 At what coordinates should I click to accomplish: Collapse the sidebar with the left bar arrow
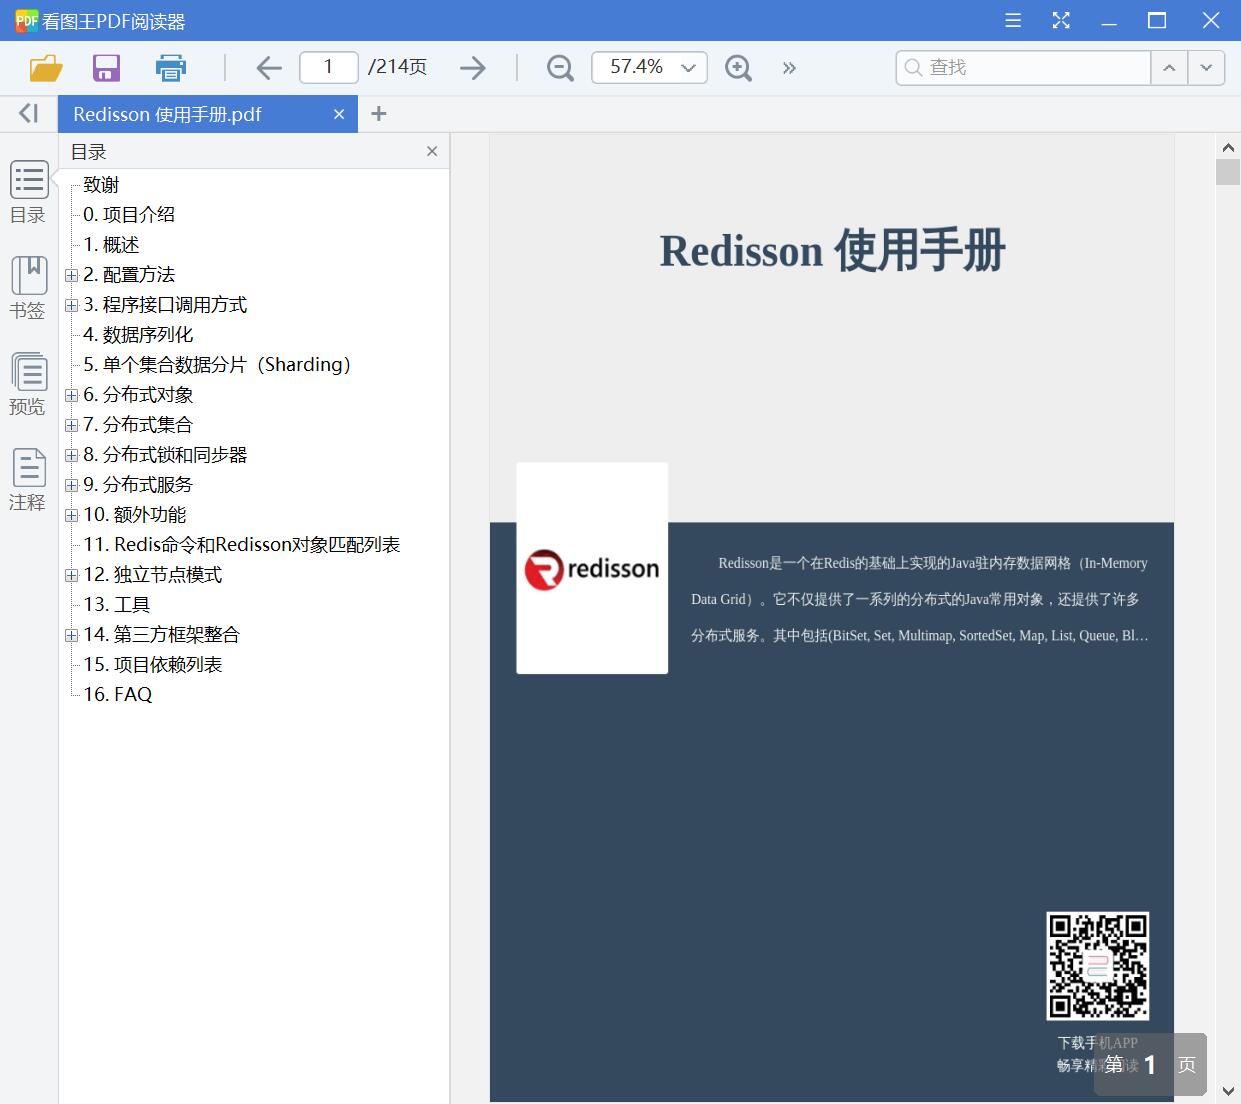[28, 114]
